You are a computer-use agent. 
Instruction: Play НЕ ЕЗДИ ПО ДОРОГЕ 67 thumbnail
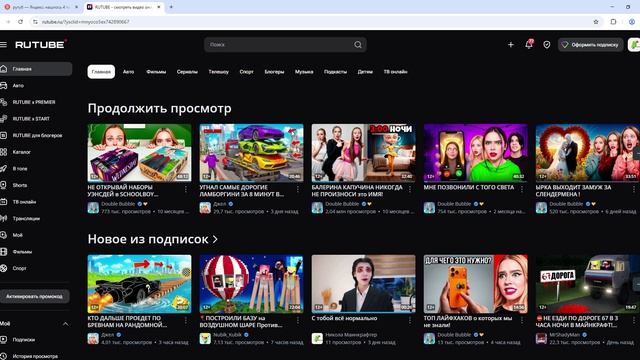(587, 284)
